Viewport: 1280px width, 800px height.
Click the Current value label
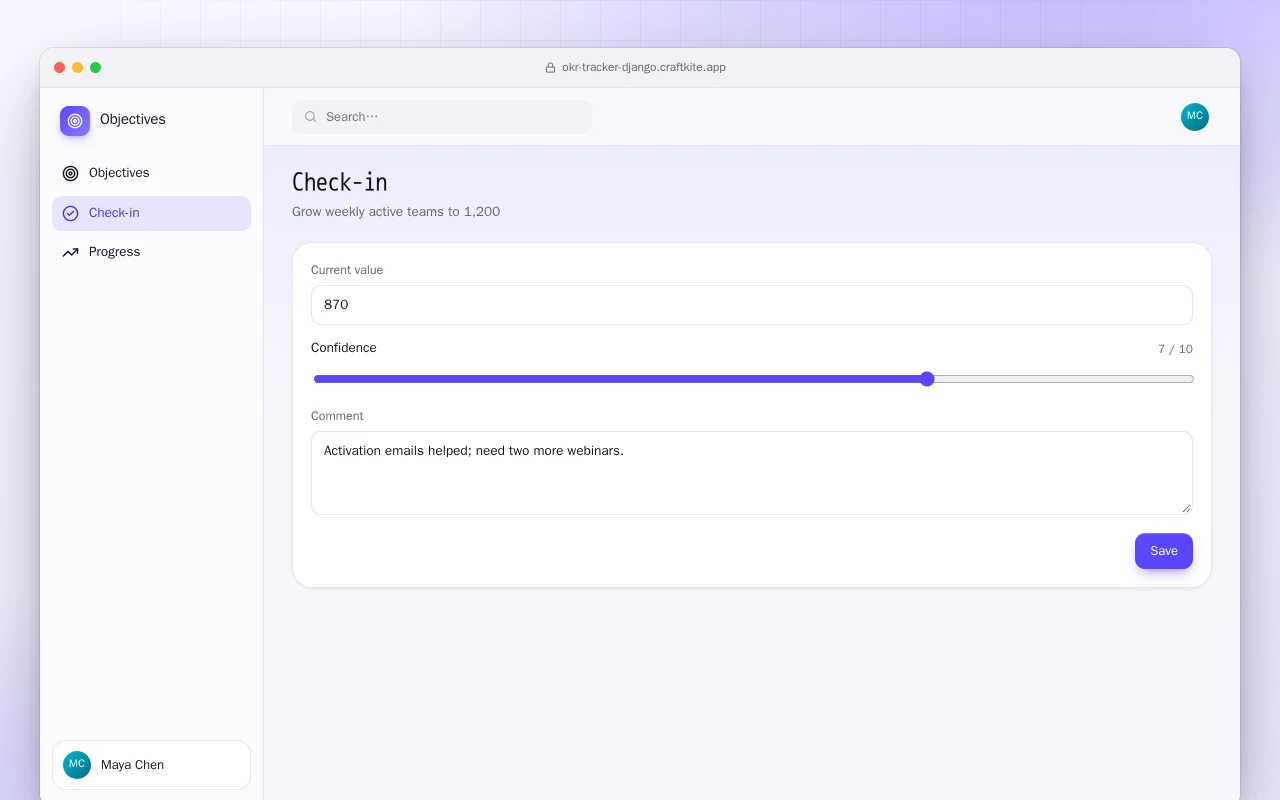tap(347, 270)
